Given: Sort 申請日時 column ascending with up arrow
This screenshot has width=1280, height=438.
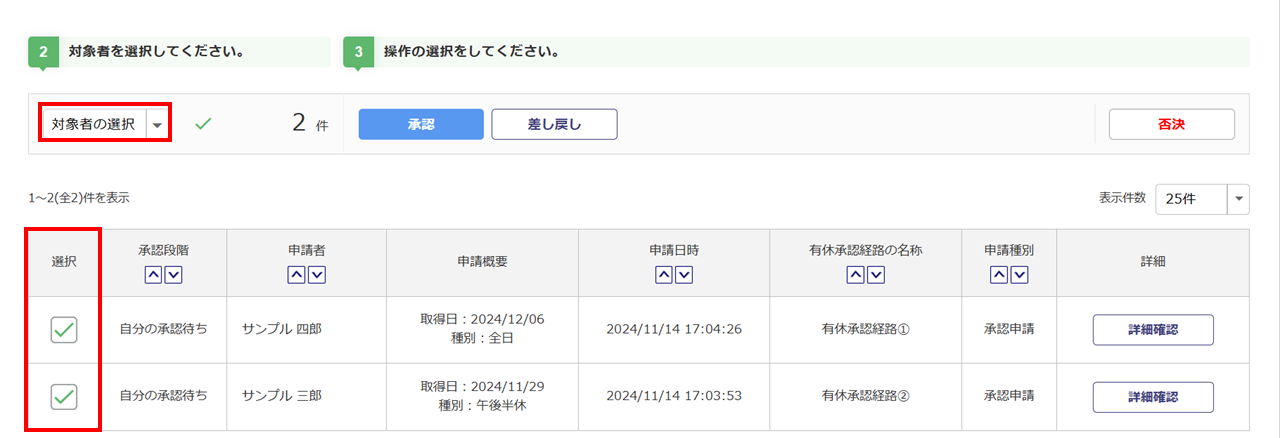Looking at the screenshot, I should point(664,275).
